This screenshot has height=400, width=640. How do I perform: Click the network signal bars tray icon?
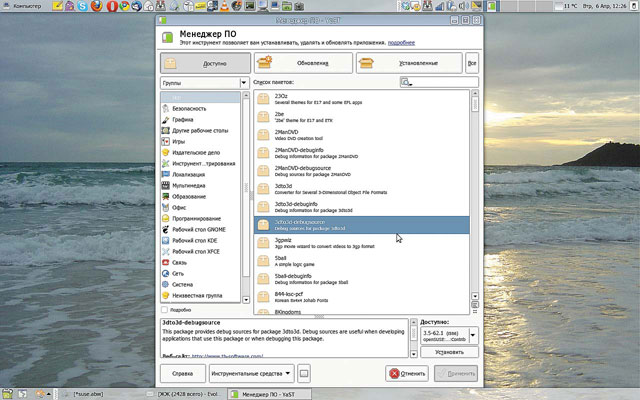click(x=440, y=6)
